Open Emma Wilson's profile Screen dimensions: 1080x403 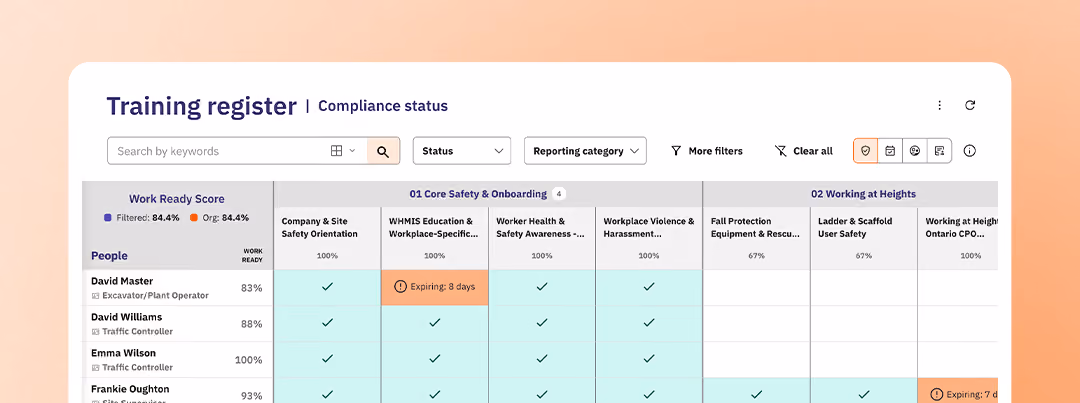(x=123, y=353)
